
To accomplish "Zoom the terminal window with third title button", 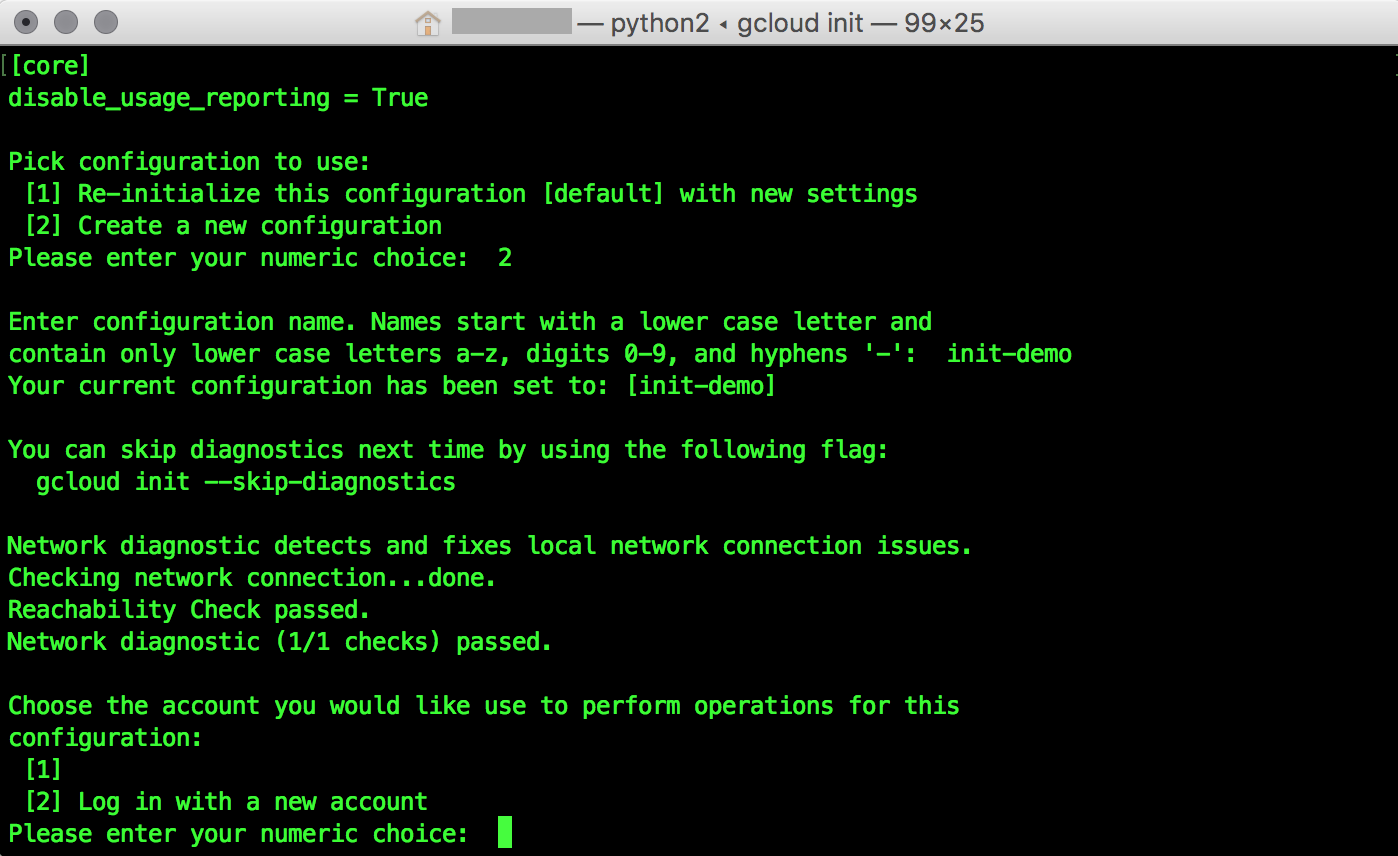I will (x=105, y=21).
